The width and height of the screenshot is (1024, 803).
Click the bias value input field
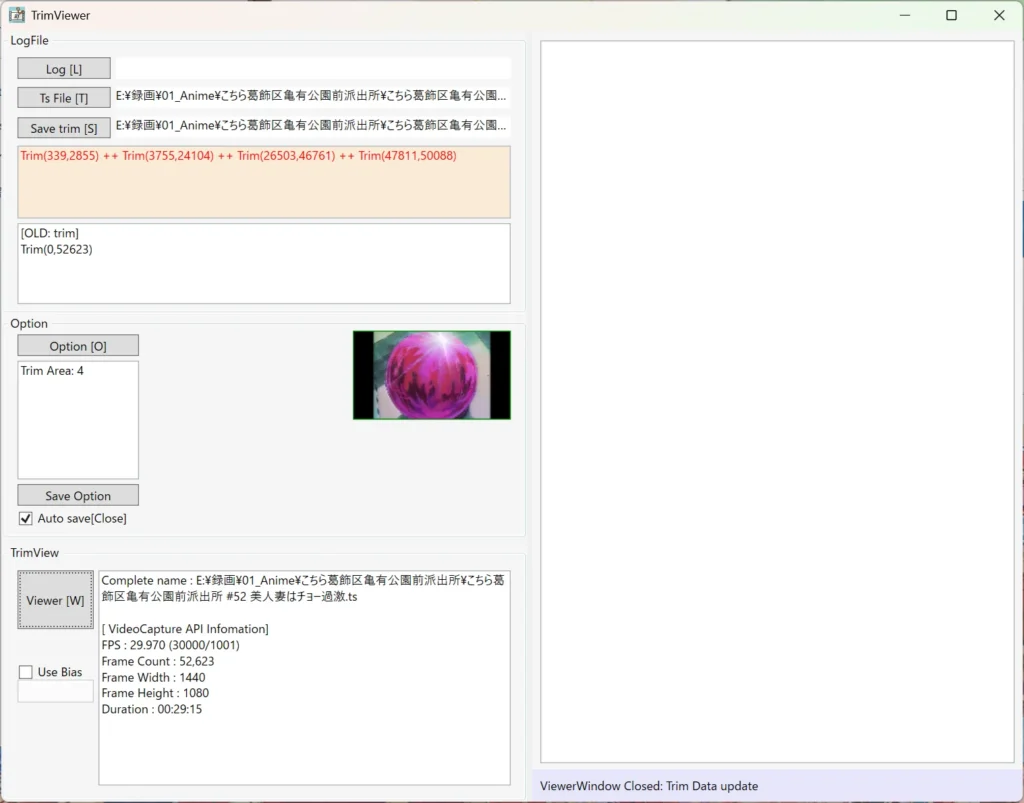pos(55,691)
